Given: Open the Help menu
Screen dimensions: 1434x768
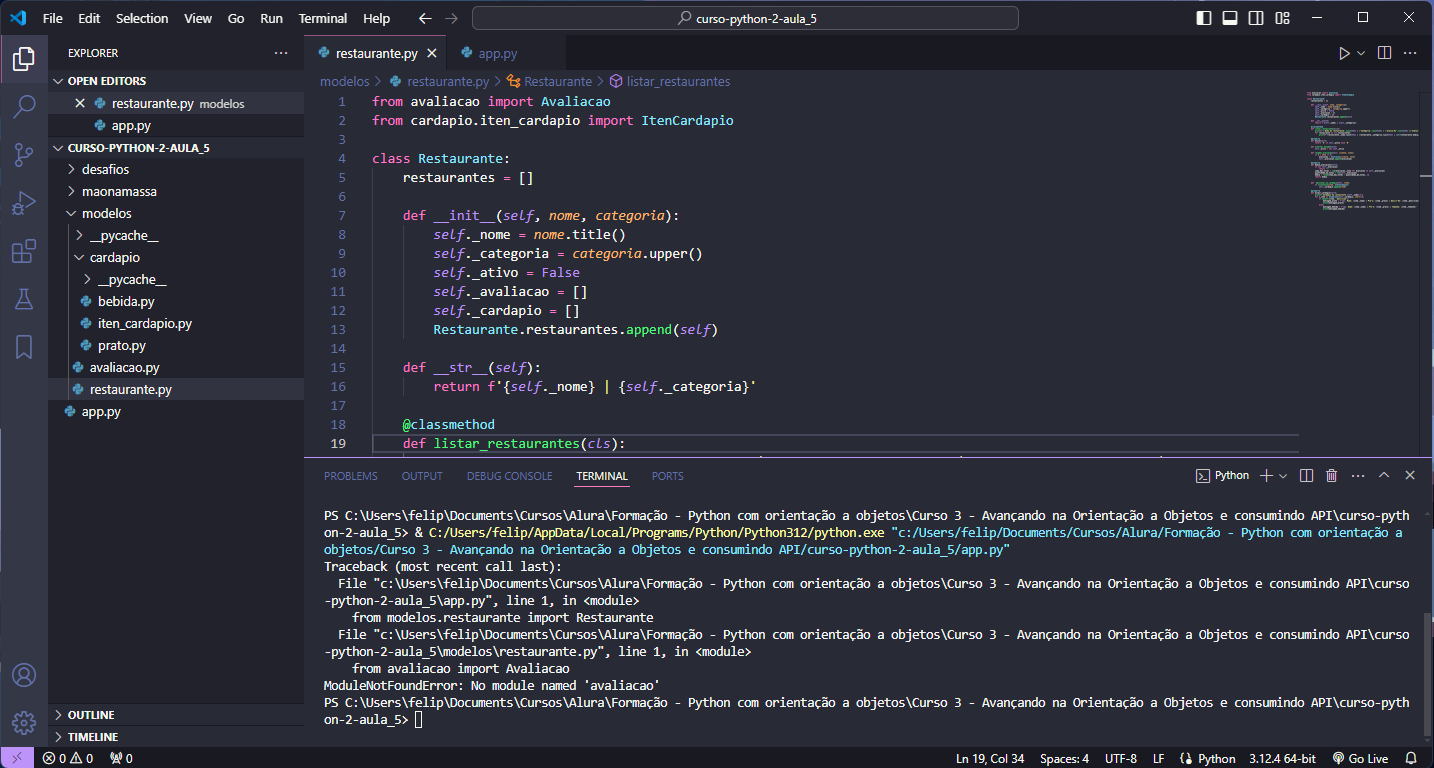Looking at the screenshot, I should click(377, 18).
